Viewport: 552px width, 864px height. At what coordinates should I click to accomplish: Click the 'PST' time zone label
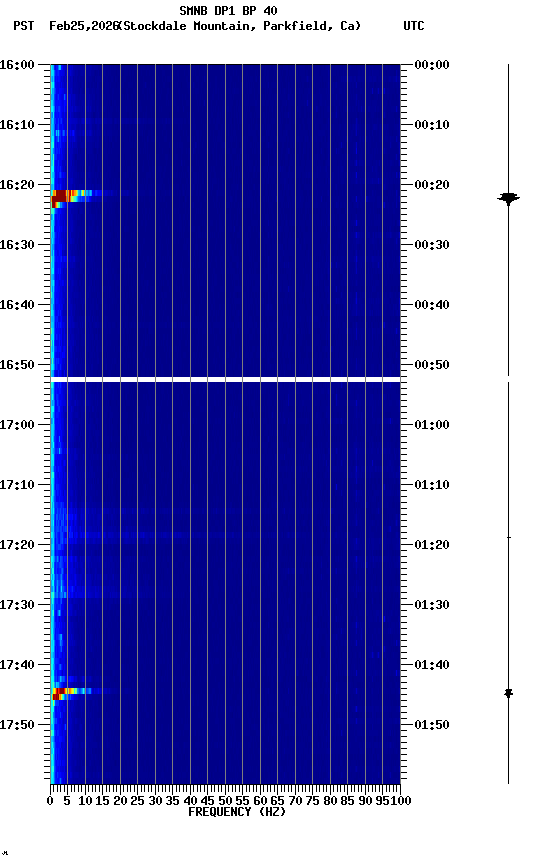[x=24, y=26]
